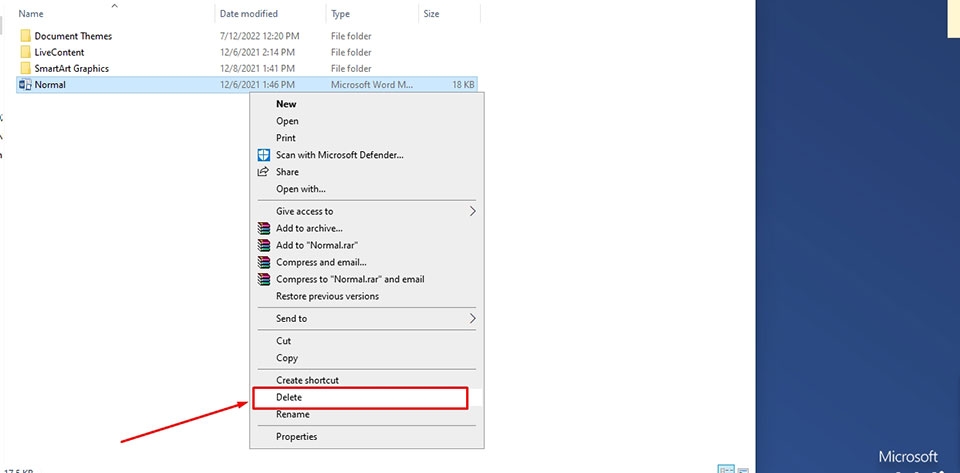The height and width of the screenshot is (473, 960).
Task: Select the SmartArt Graphics folder name
Action: [x=72, y=69]
